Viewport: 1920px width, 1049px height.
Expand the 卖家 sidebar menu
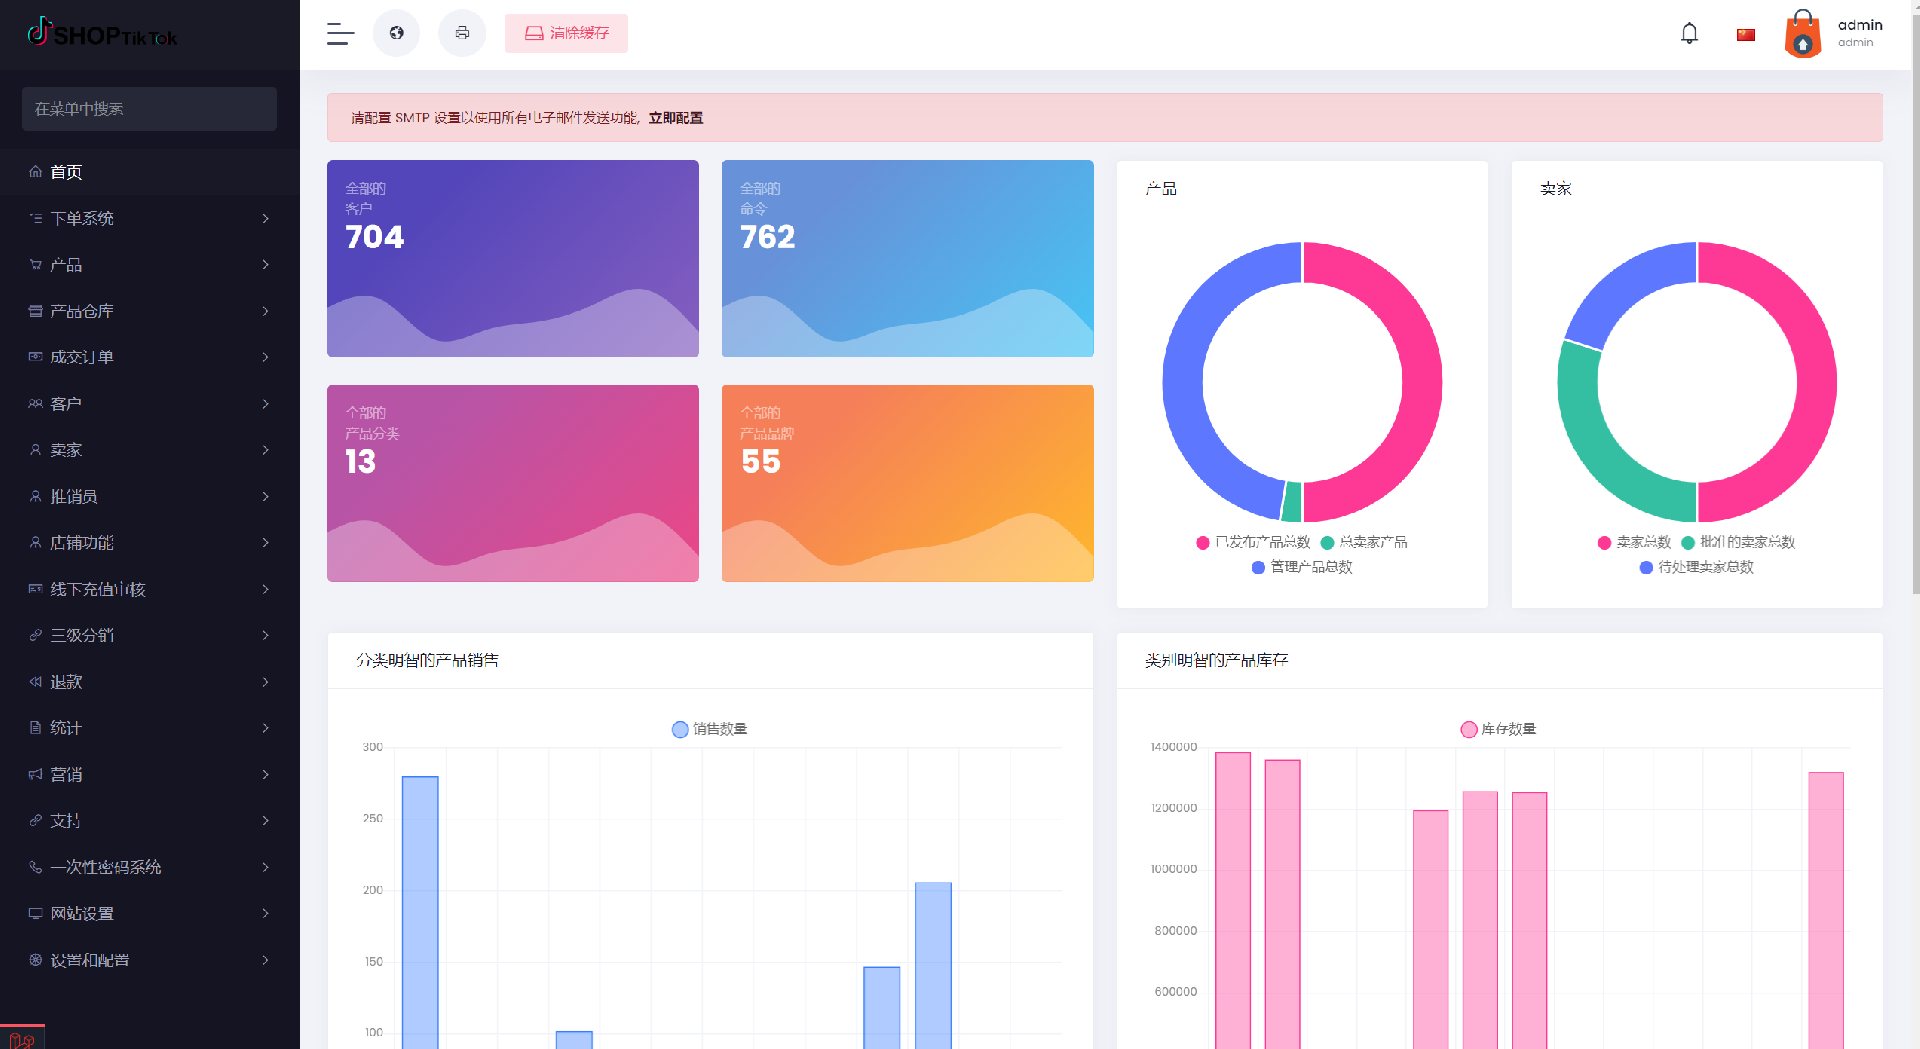[x=150, y=450]
